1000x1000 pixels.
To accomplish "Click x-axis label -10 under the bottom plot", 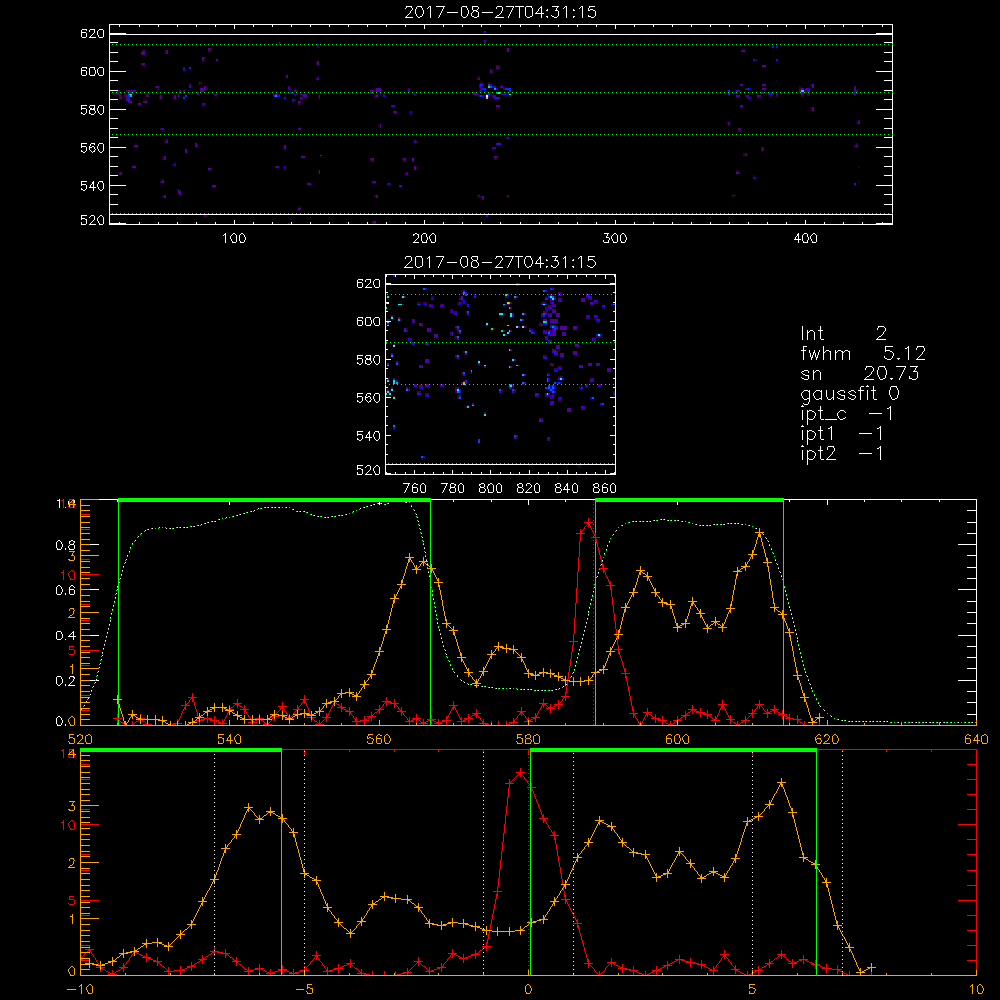I will [80, 989].
